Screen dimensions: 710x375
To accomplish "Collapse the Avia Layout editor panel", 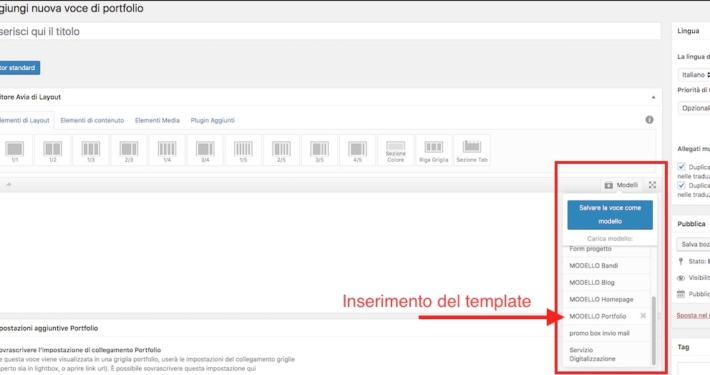I will tap(653, 97).
